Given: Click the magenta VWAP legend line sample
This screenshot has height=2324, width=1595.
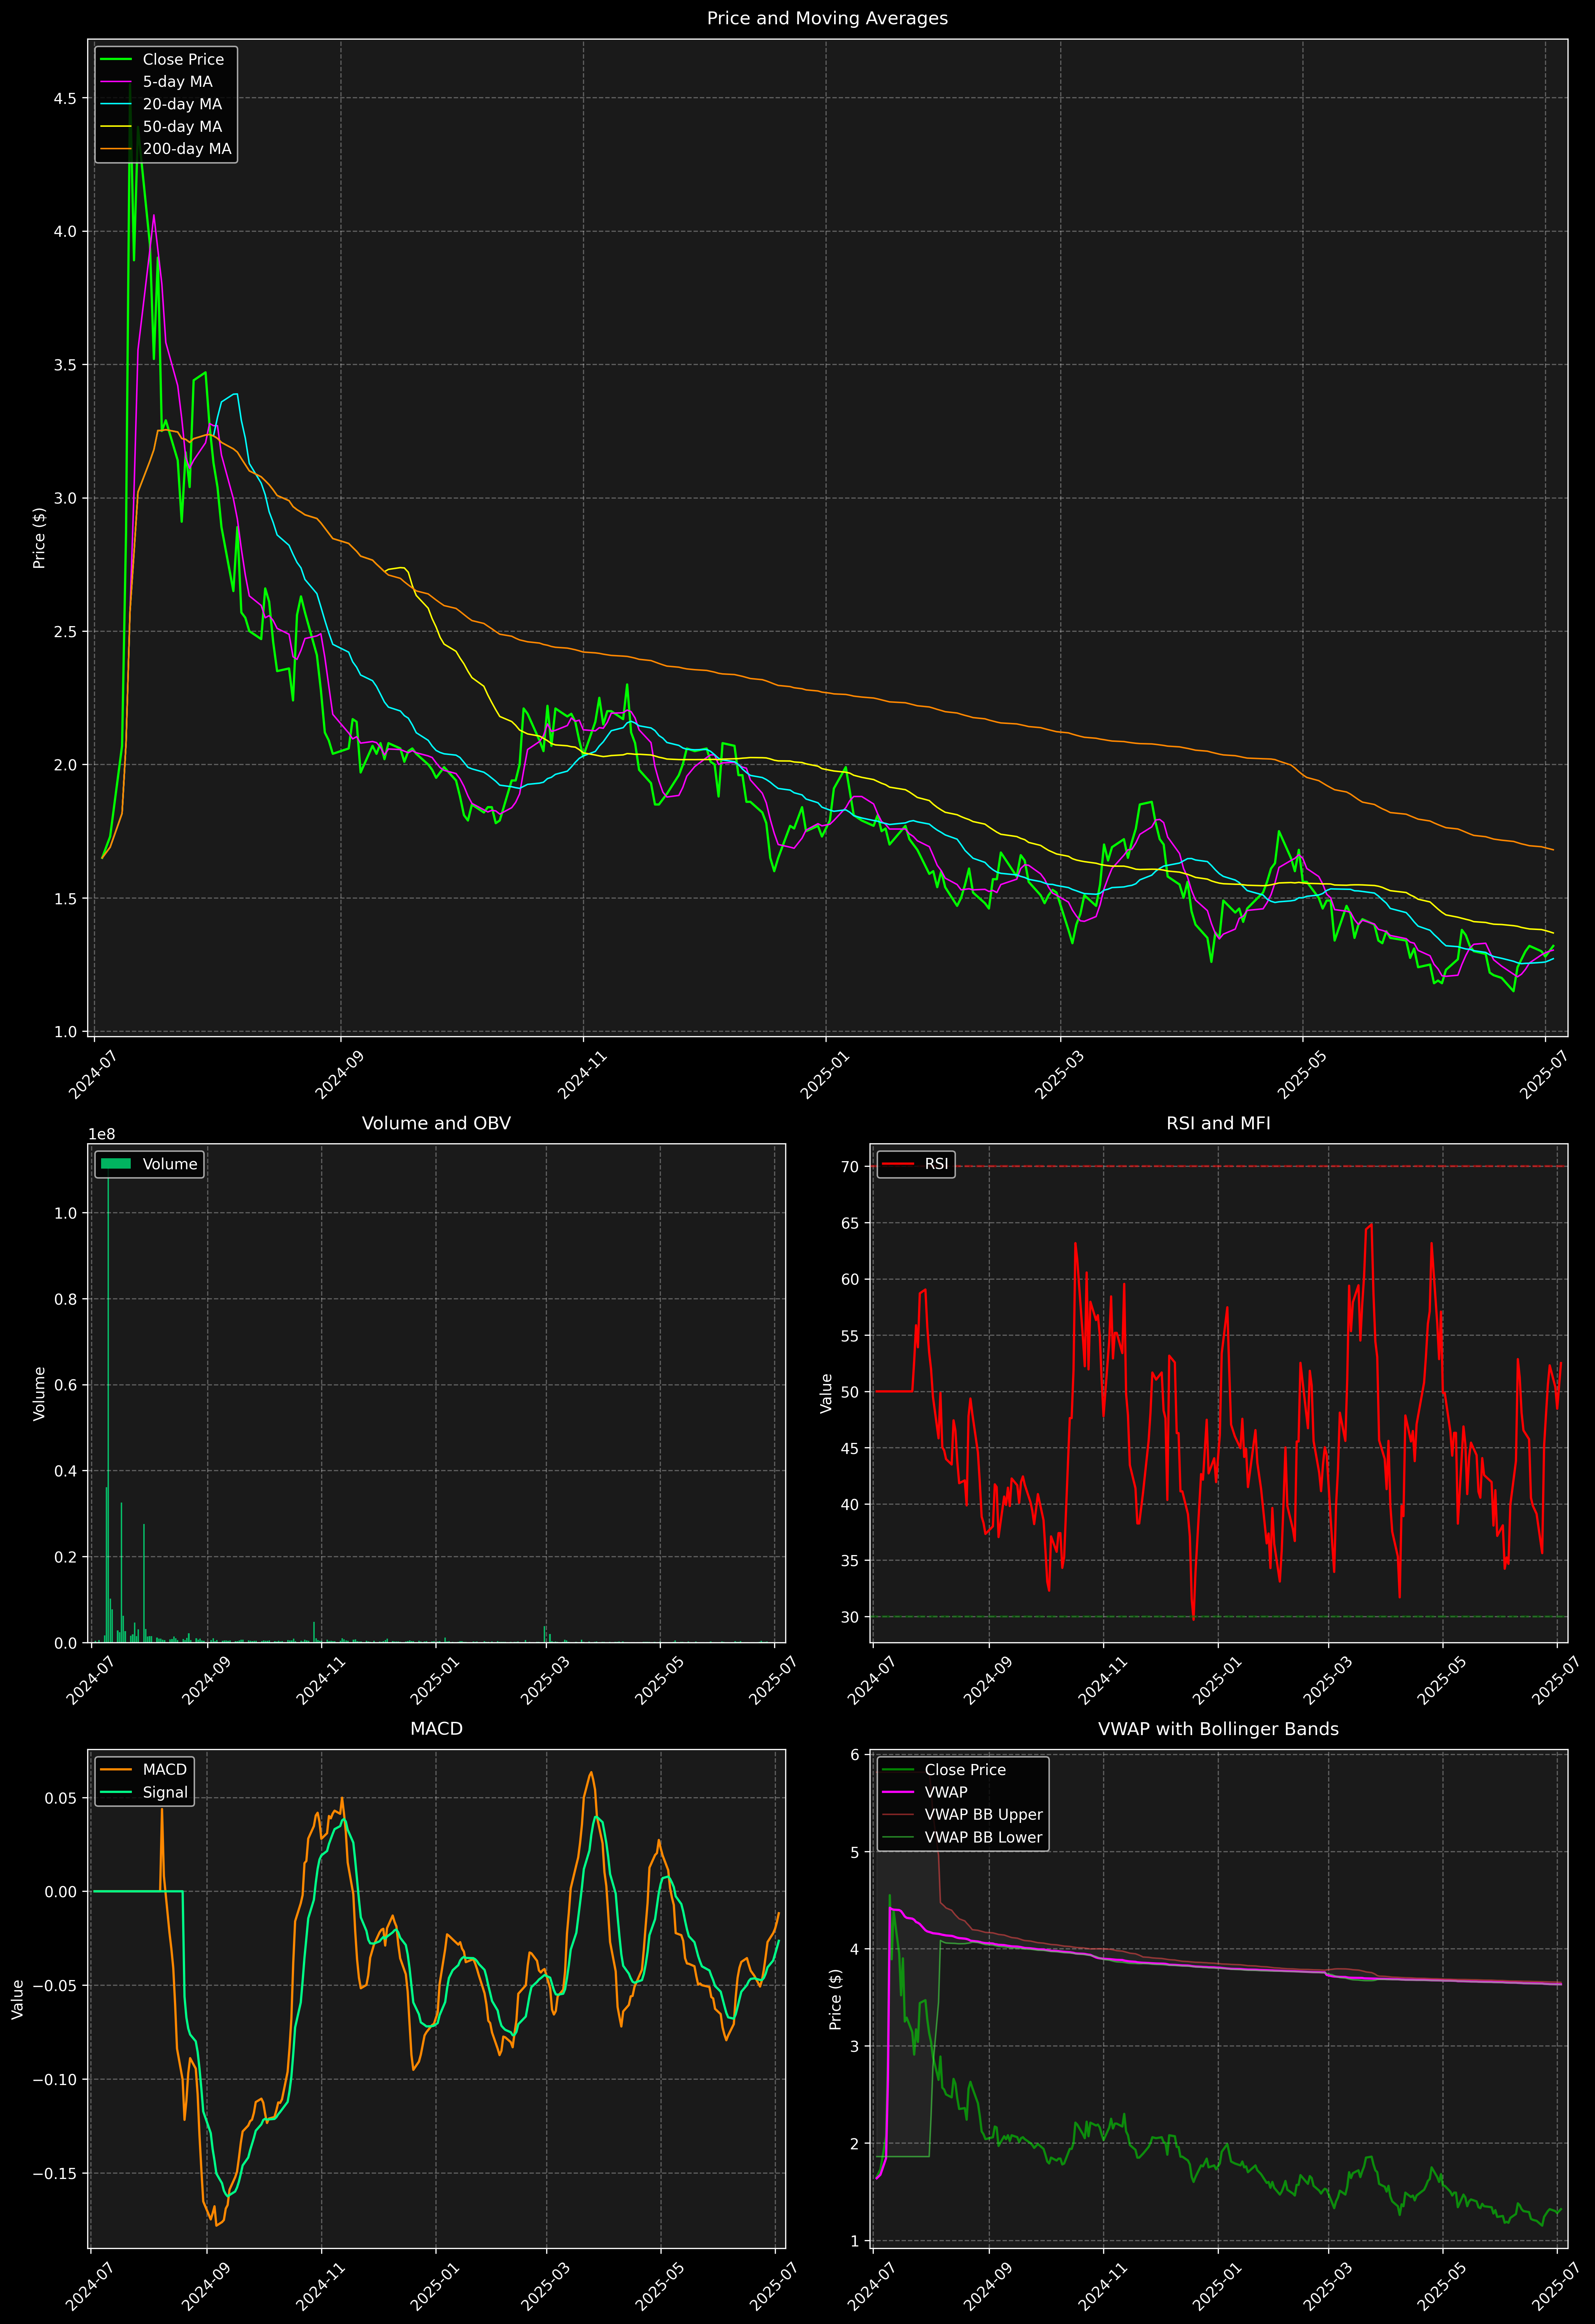Looking at the screenshot, I should (x=898, y=1793).
